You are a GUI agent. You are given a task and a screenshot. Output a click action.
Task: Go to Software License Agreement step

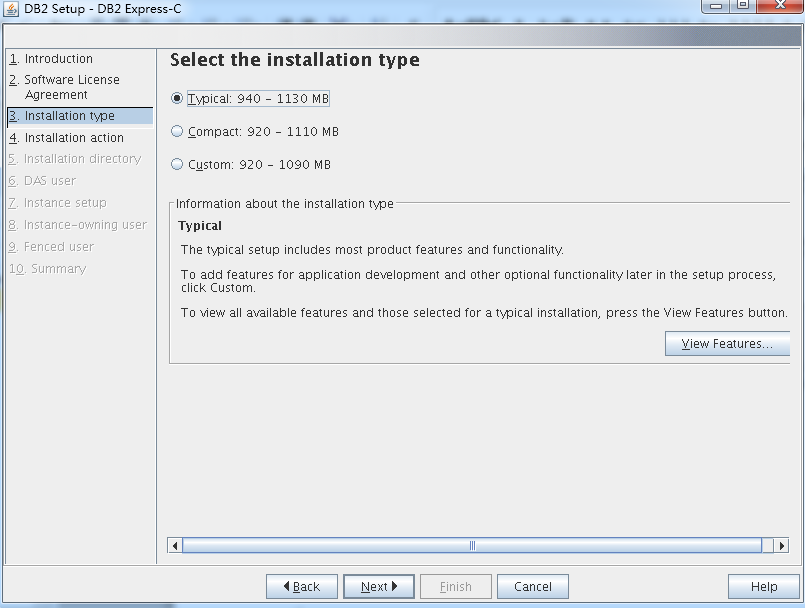pos(65,87)
